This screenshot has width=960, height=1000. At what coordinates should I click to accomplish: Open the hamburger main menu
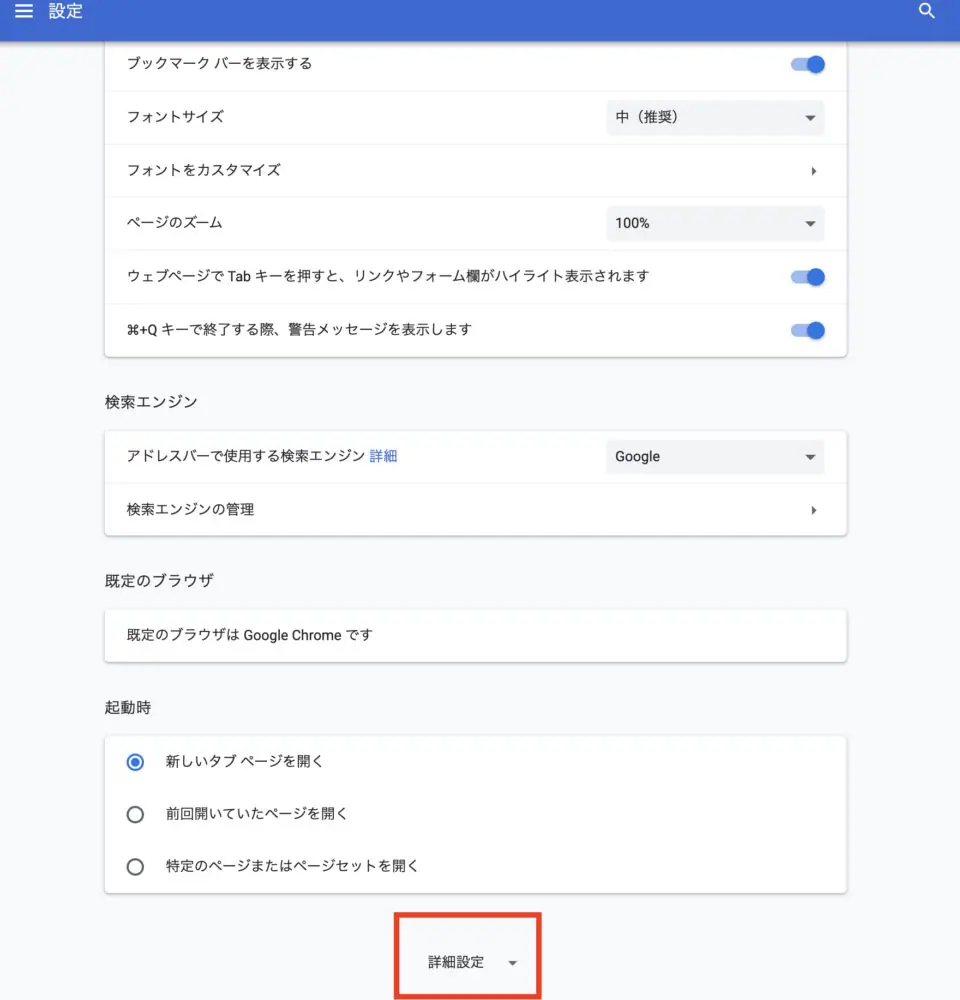click(24, 12)
